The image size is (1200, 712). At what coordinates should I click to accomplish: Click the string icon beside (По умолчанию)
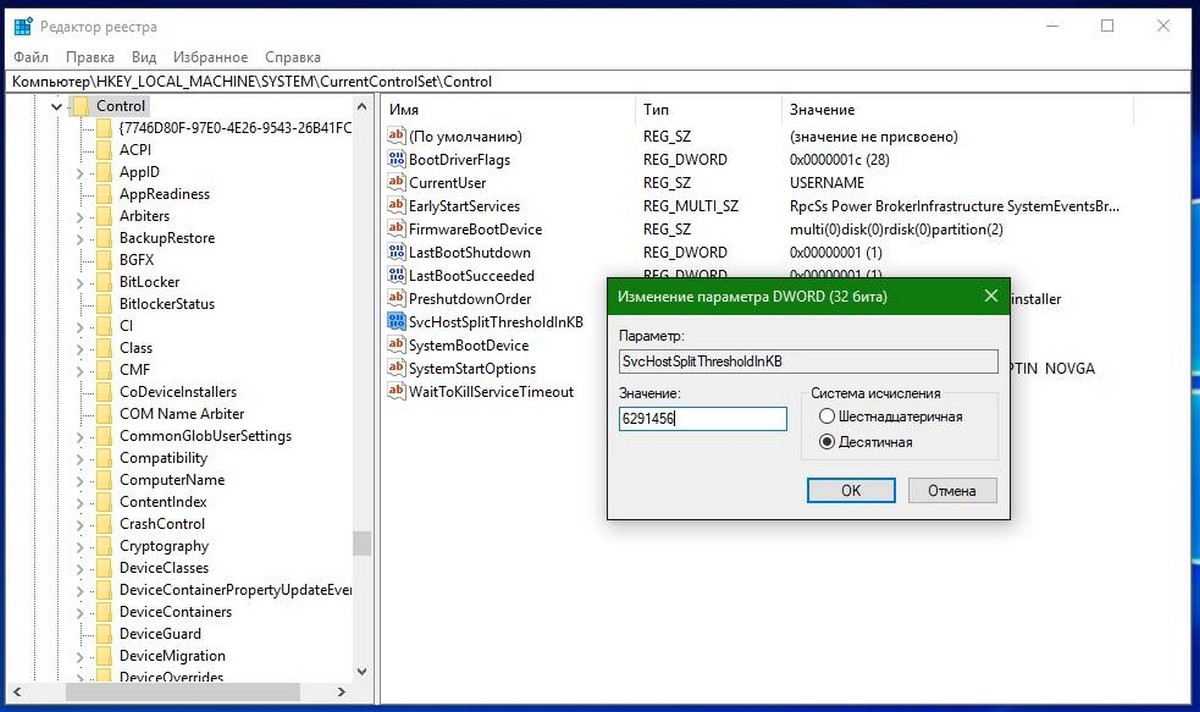(x=396, y=136)
